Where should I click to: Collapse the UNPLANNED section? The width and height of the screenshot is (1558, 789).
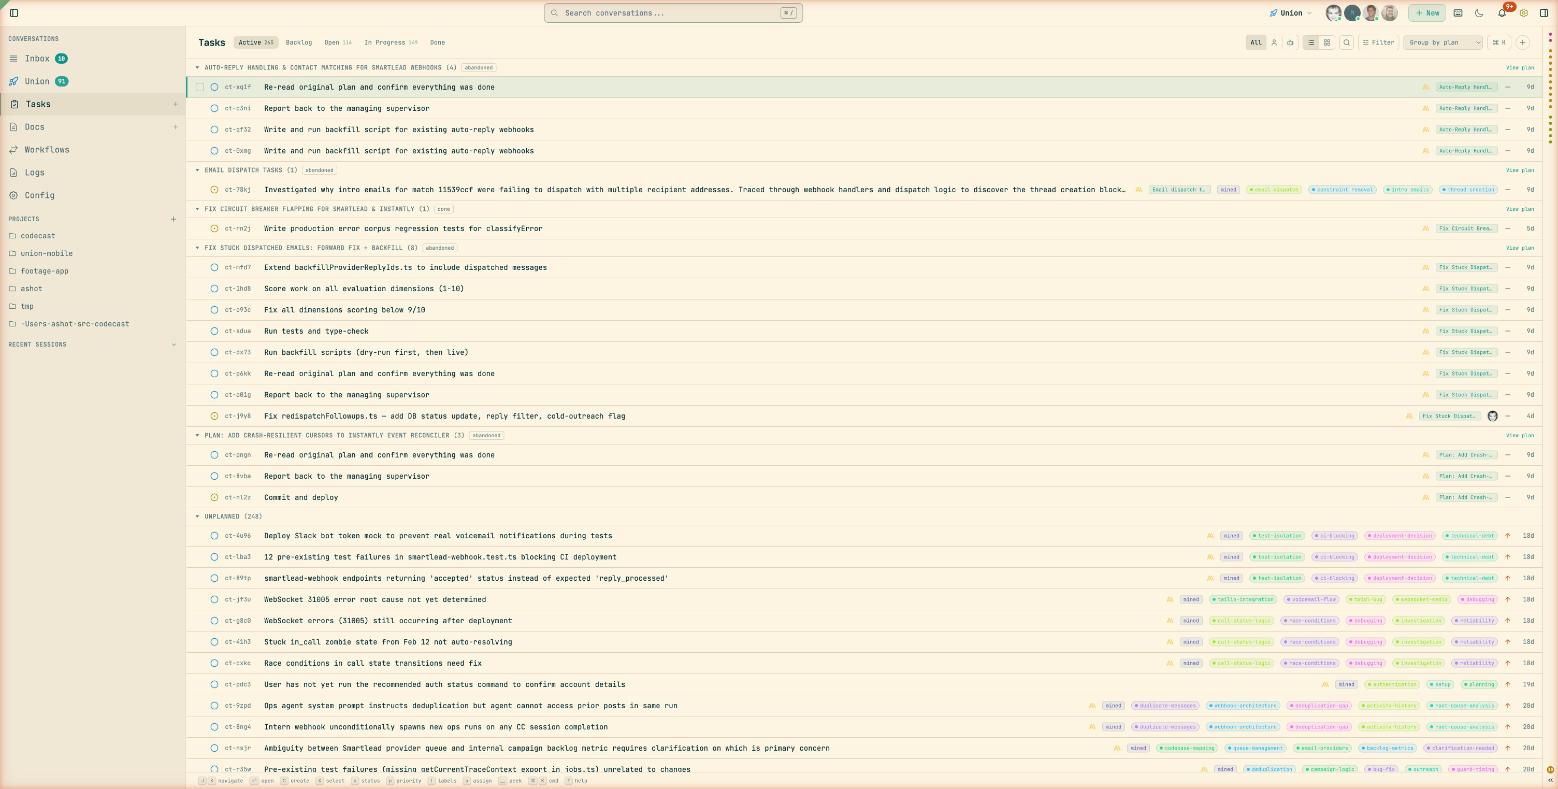coord(198,516)
